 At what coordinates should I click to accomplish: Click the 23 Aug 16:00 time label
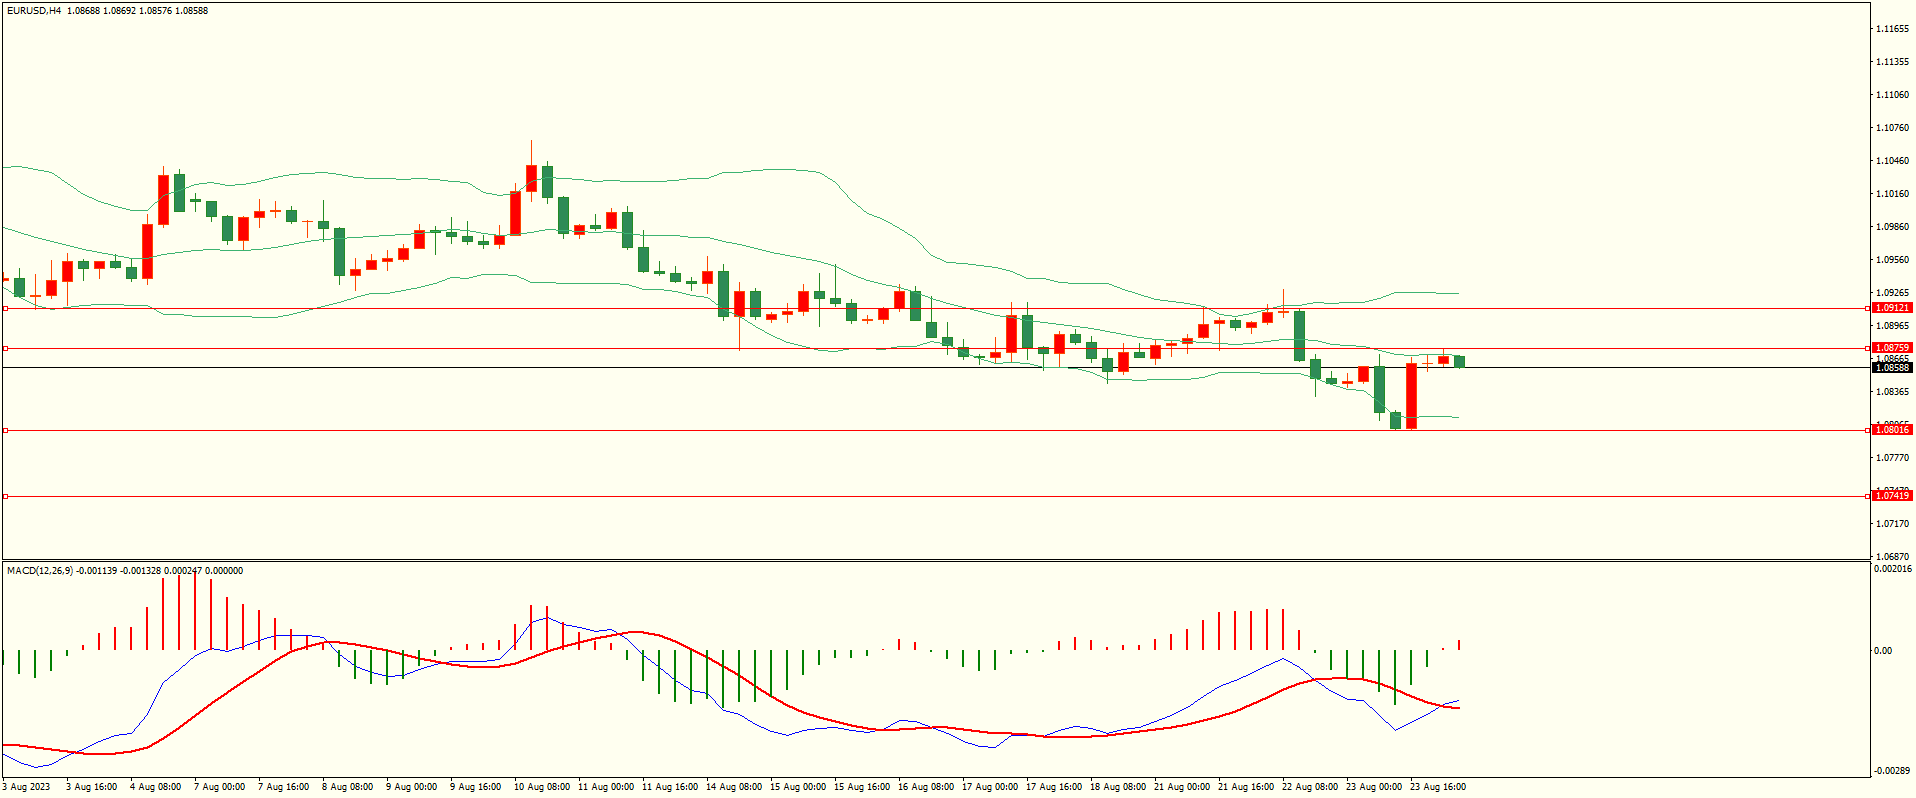[x=1437, y=787]
